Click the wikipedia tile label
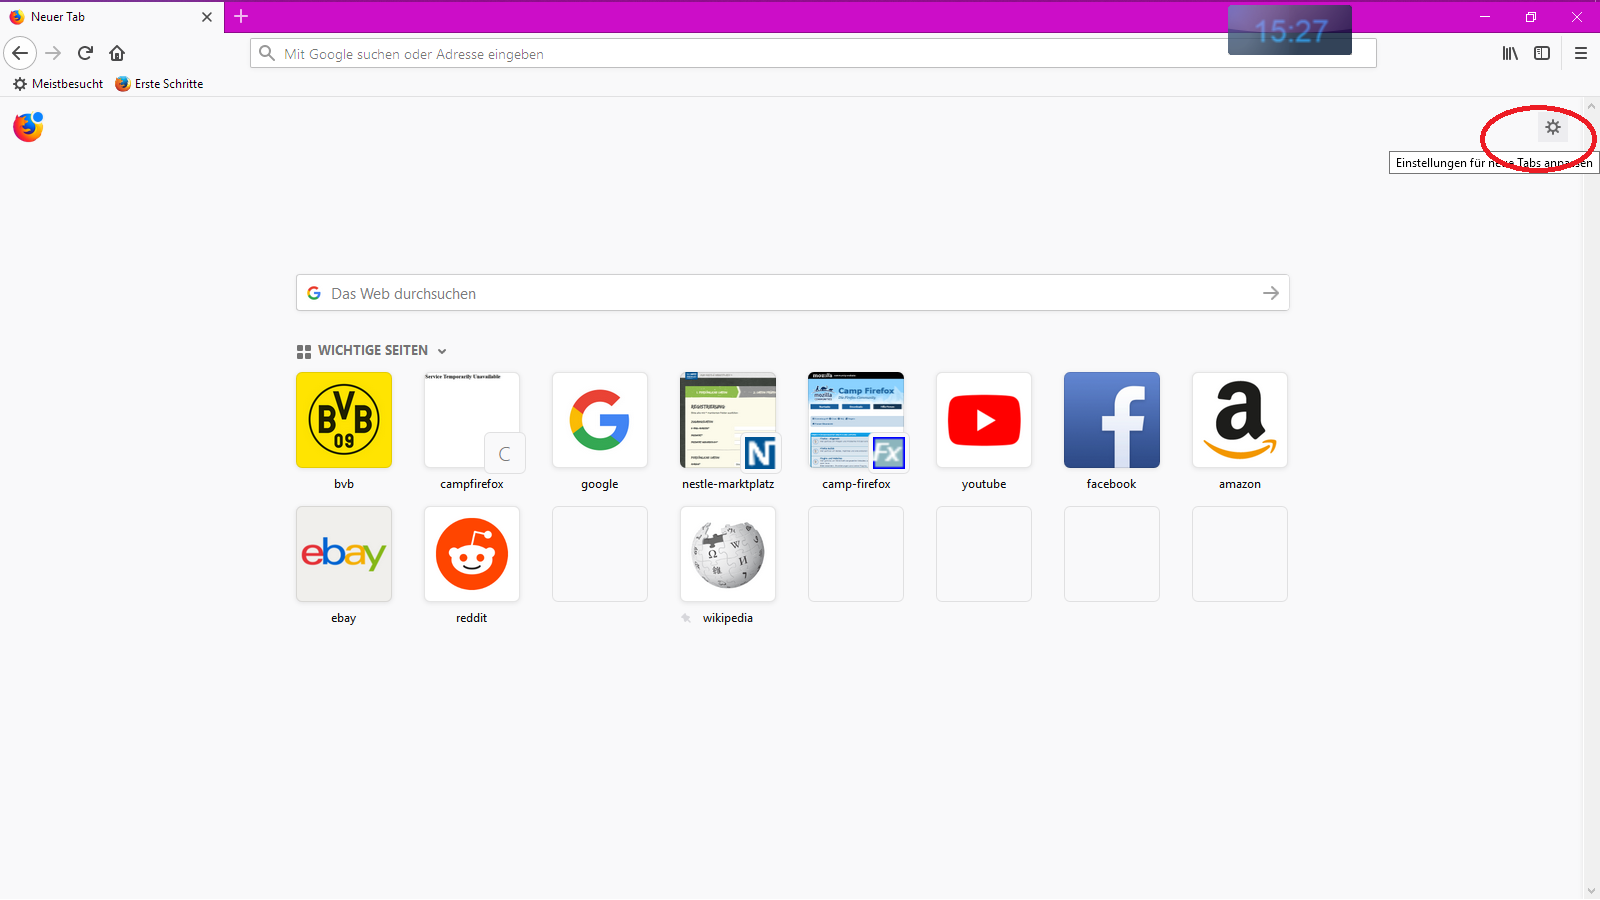Viewport: 1600px width, 900px height. [x=728, y=618]
